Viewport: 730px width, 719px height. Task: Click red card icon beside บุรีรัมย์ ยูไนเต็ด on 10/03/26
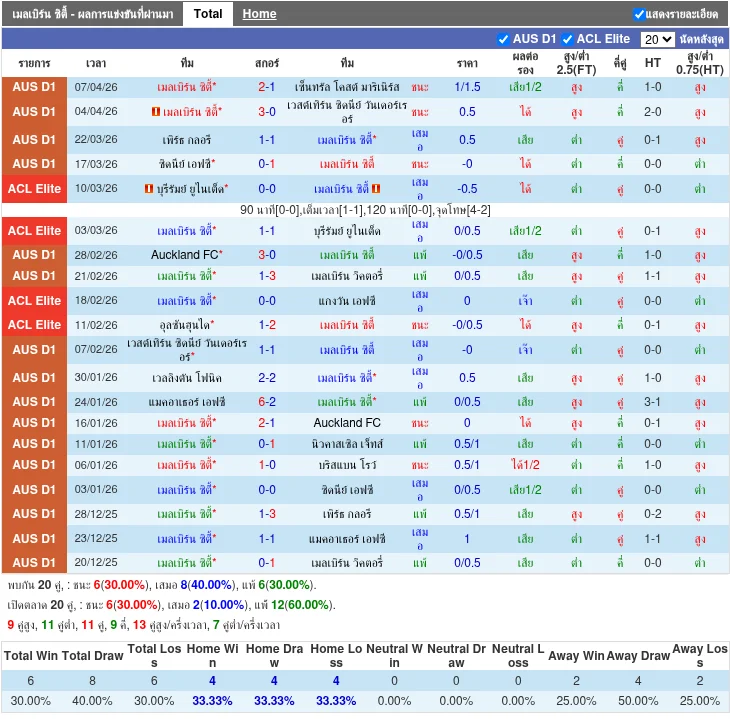(x=149, y=188)
